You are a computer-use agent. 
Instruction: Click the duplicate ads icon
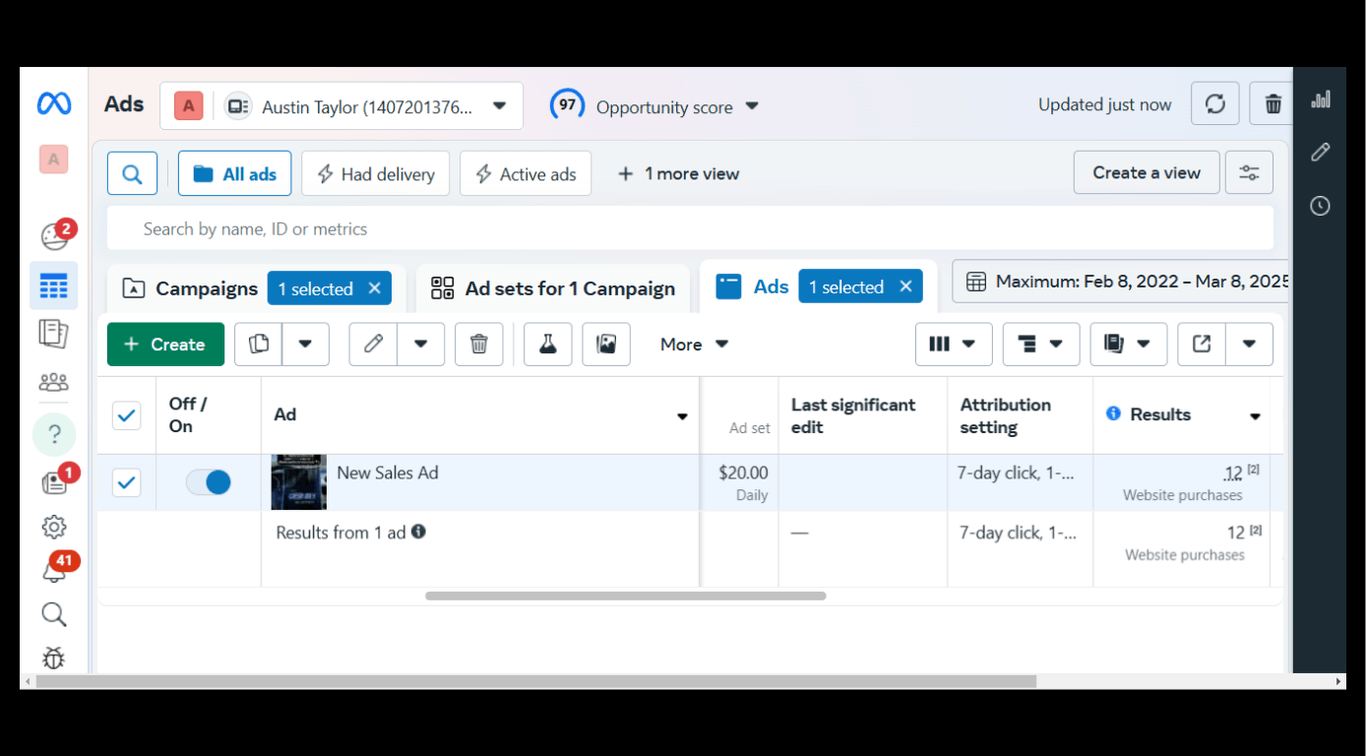[259, 344]
